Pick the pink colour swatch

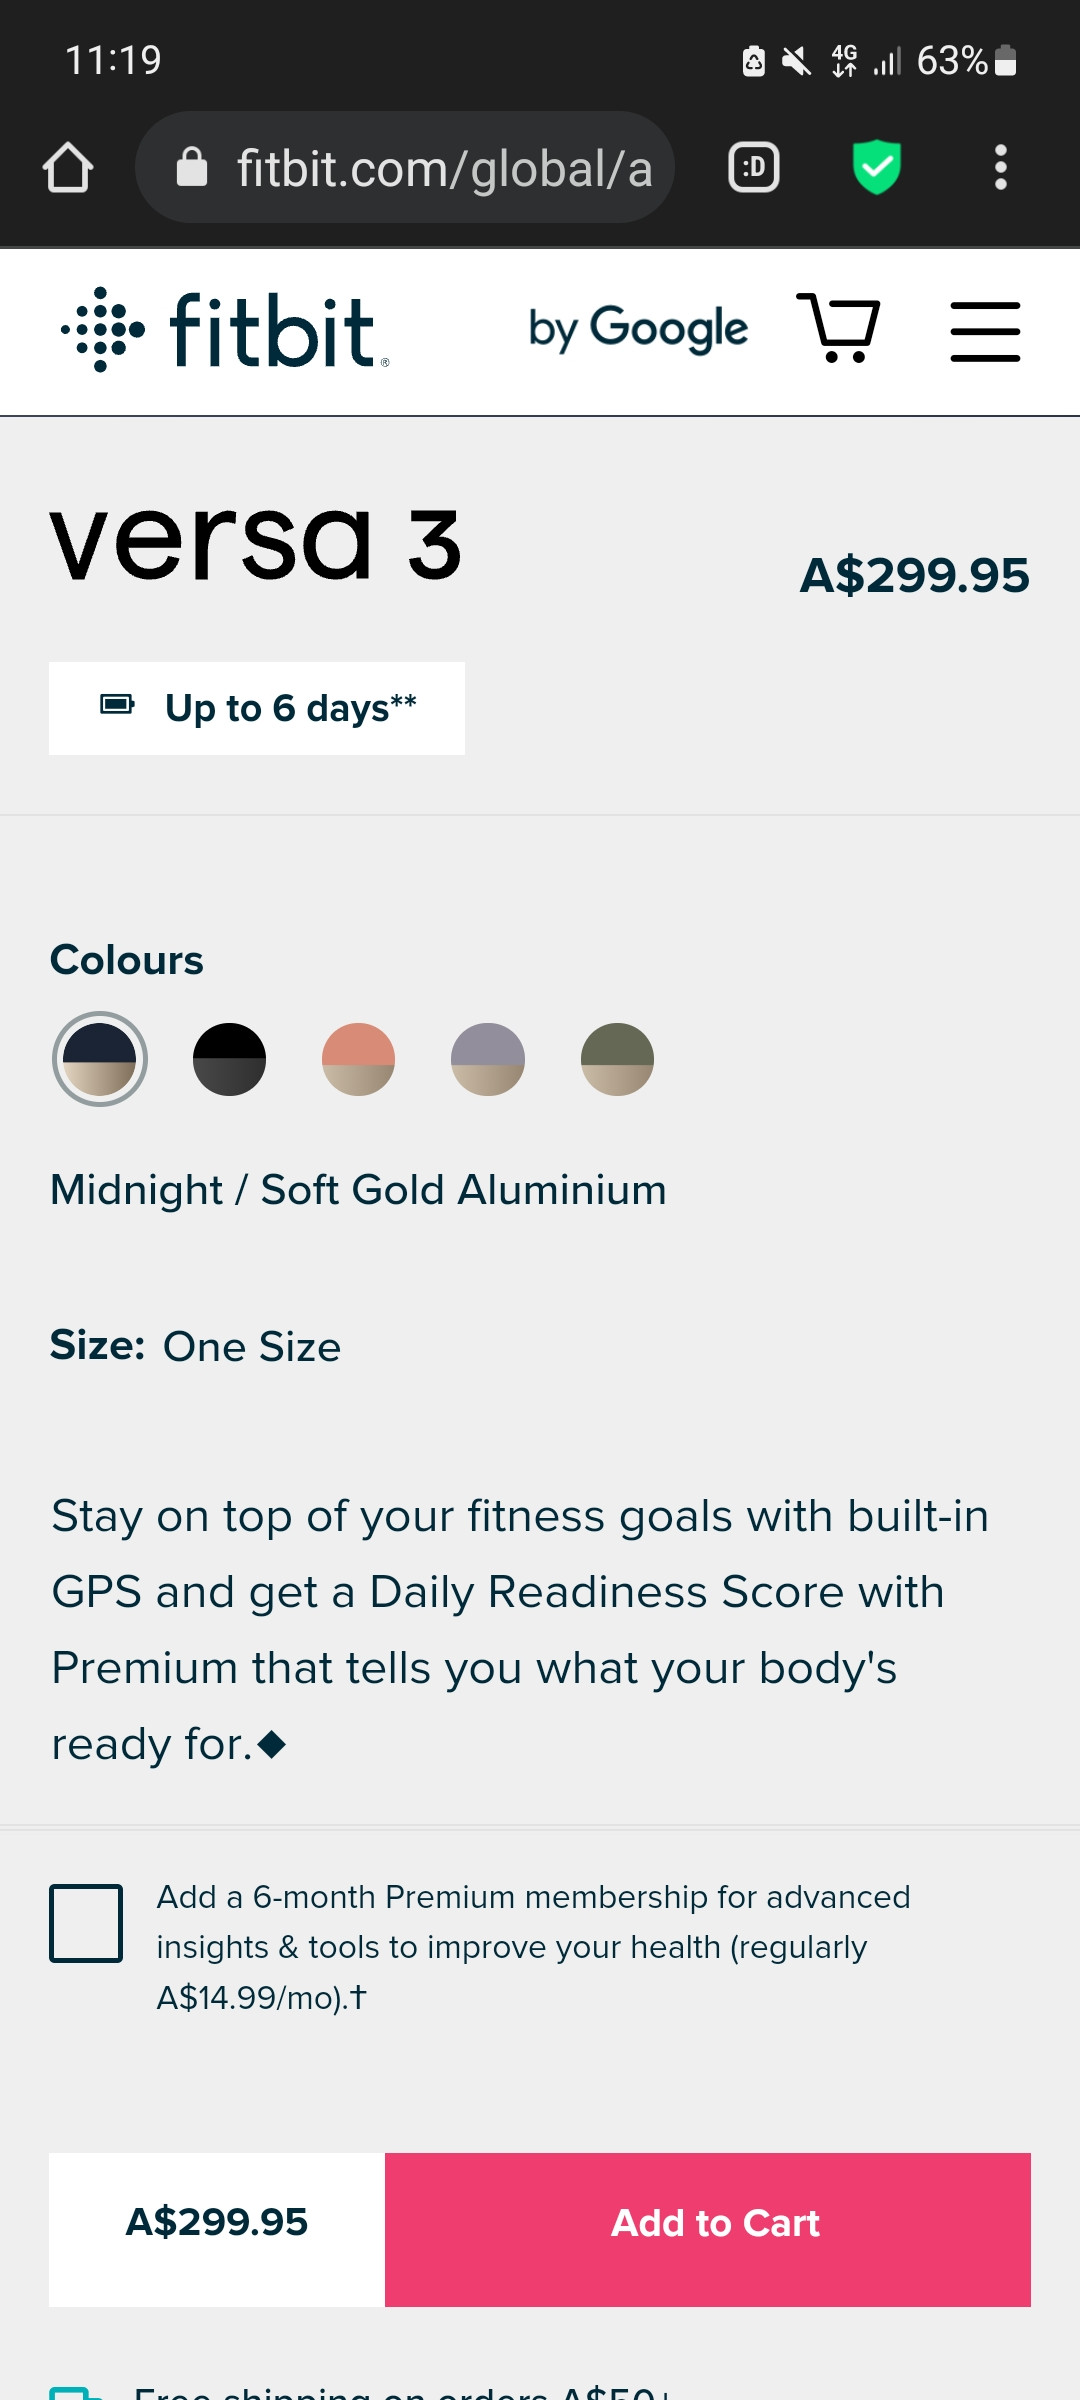(x=358, y=1059)
